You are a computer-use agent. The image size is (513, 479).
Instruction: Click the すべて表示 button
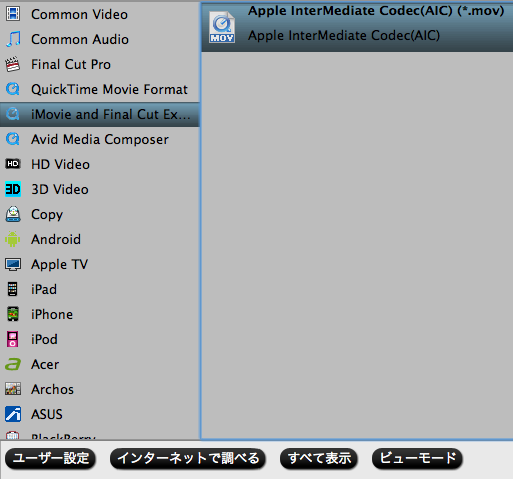click(319, 459)
